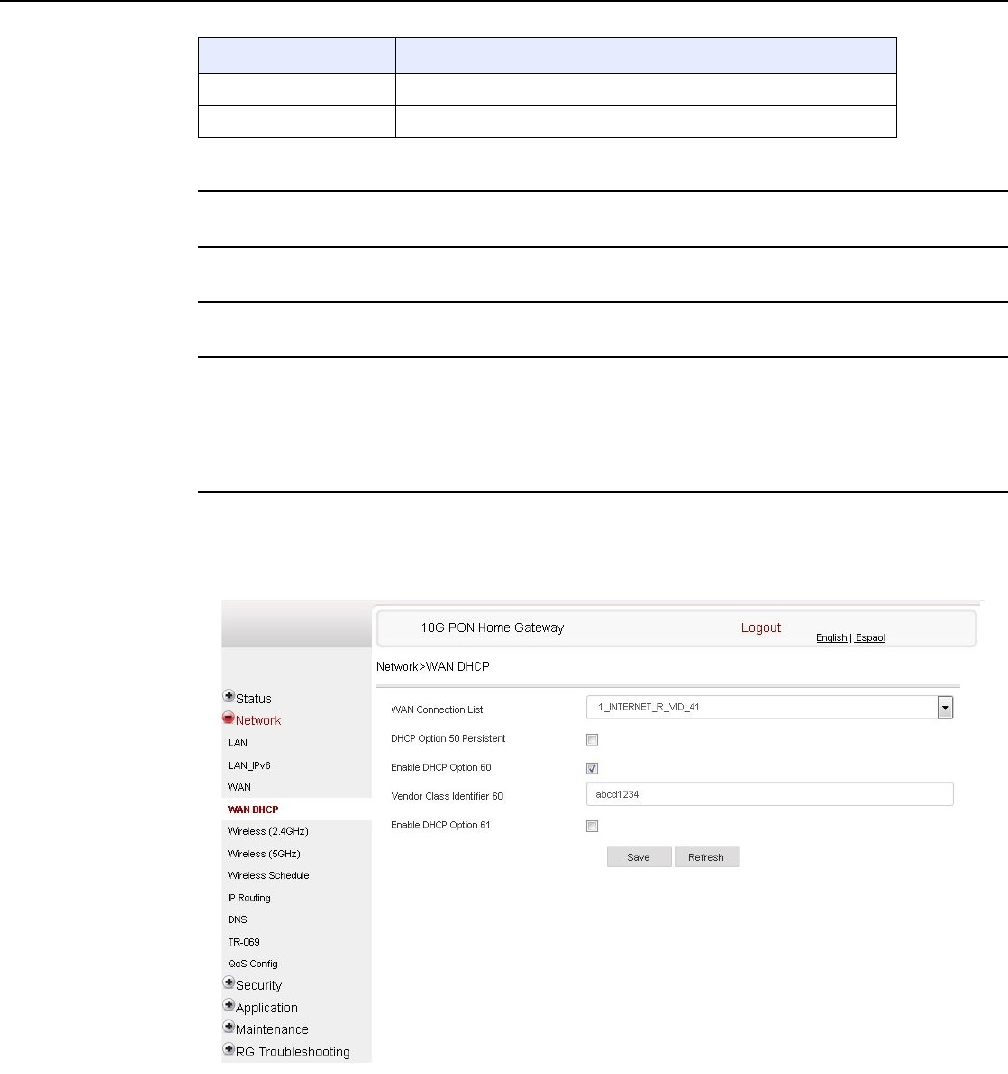Switch language to Espaol
1008x1074 pixels.
click(x=870, y=638)
